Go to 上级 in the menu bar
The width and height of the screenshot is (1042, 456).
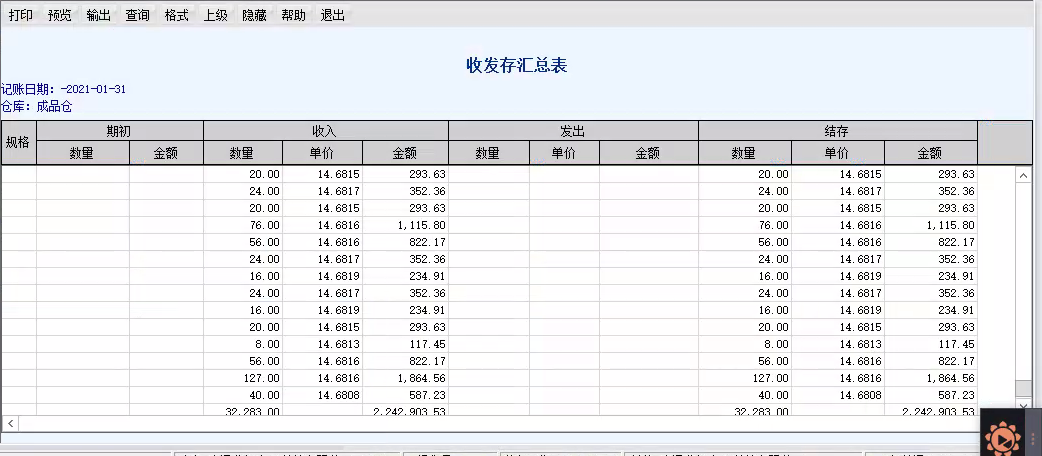[215, 15]
